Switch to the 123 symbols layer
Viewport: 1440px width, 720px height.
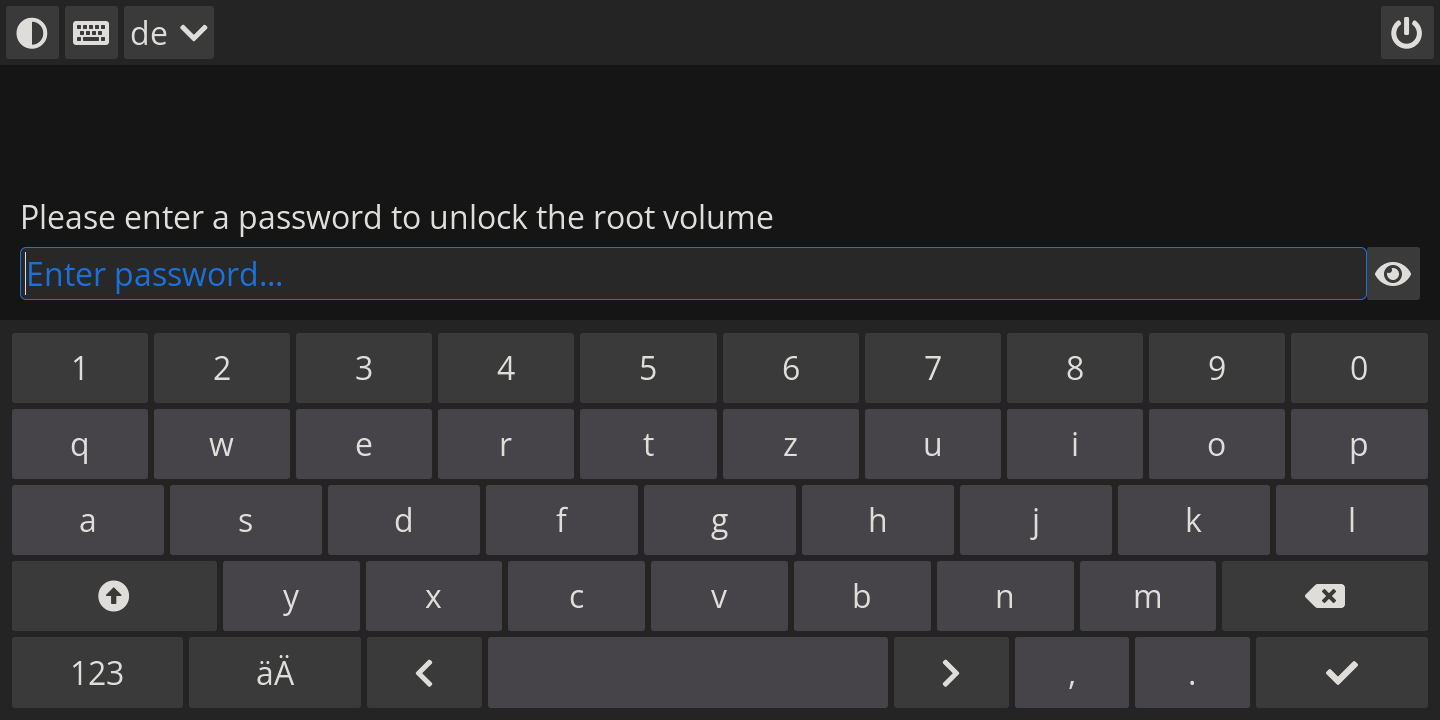click(x=97, y=673)
